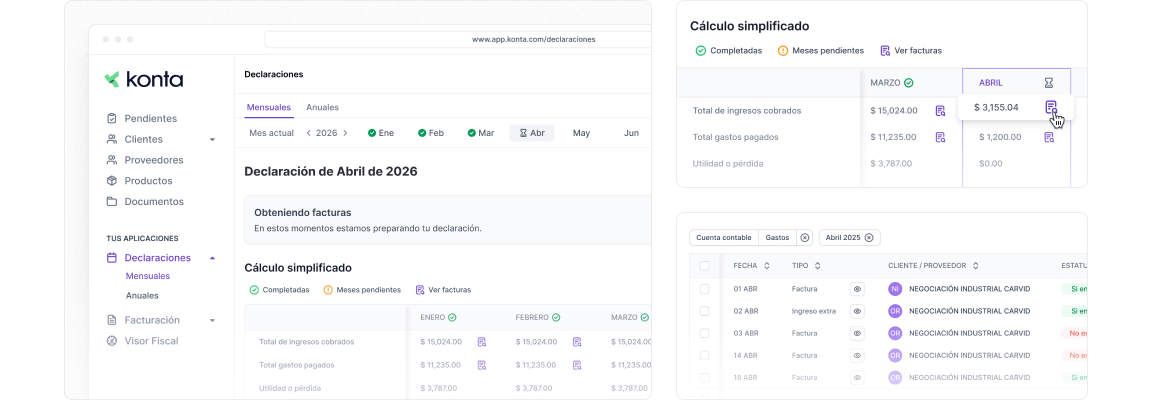Screen dimensions: 1152x400
Task: Go to previous year before 2026
Action: [309, 133]
